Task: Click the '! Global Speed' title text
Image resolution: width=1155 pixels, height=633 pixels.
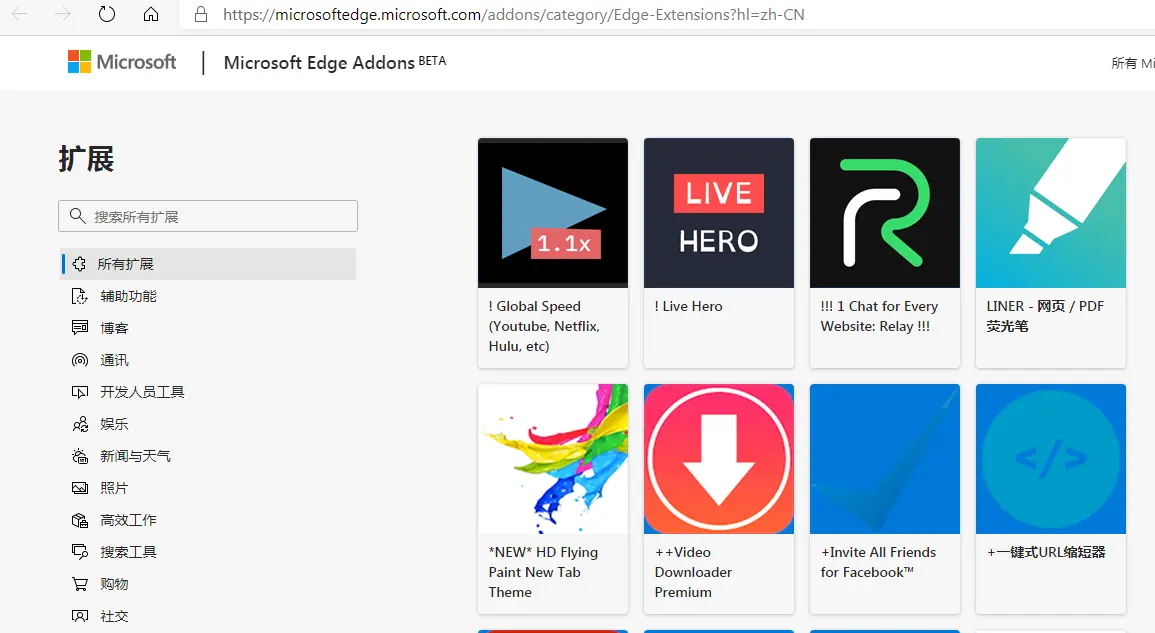Action: click(545, 326)
